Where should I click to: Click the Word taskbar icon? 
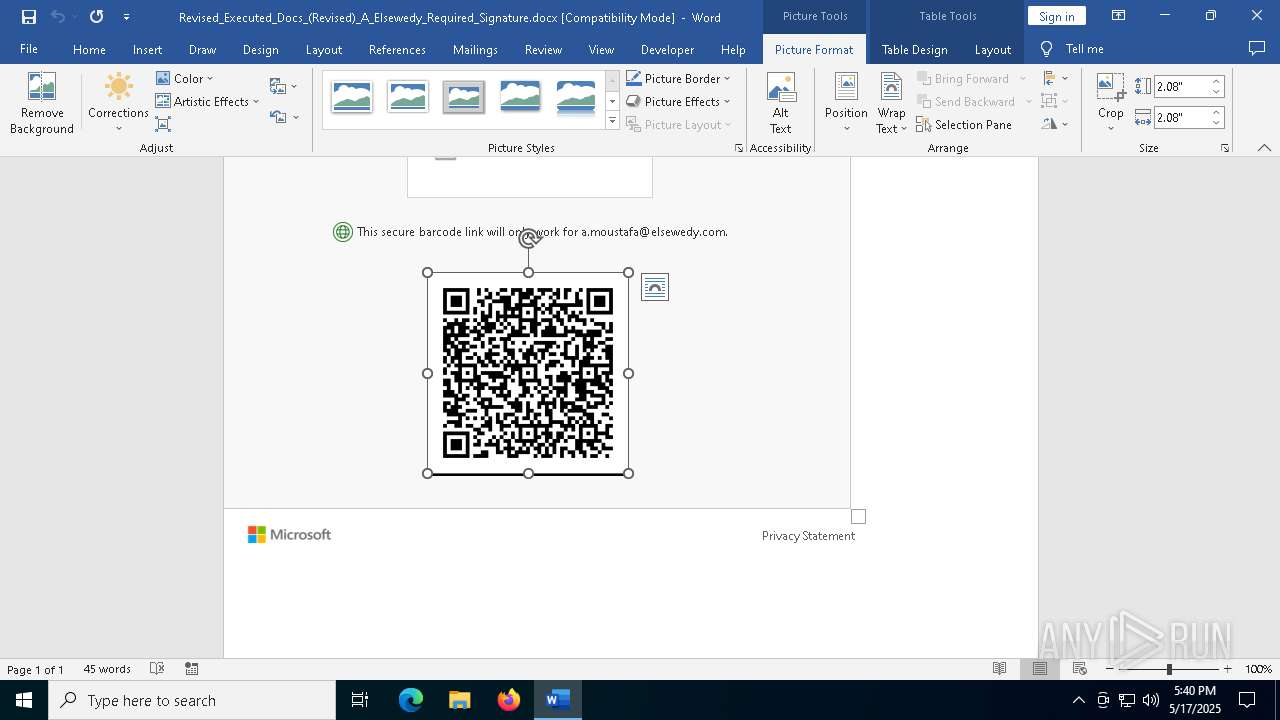(x=558, y=700)
